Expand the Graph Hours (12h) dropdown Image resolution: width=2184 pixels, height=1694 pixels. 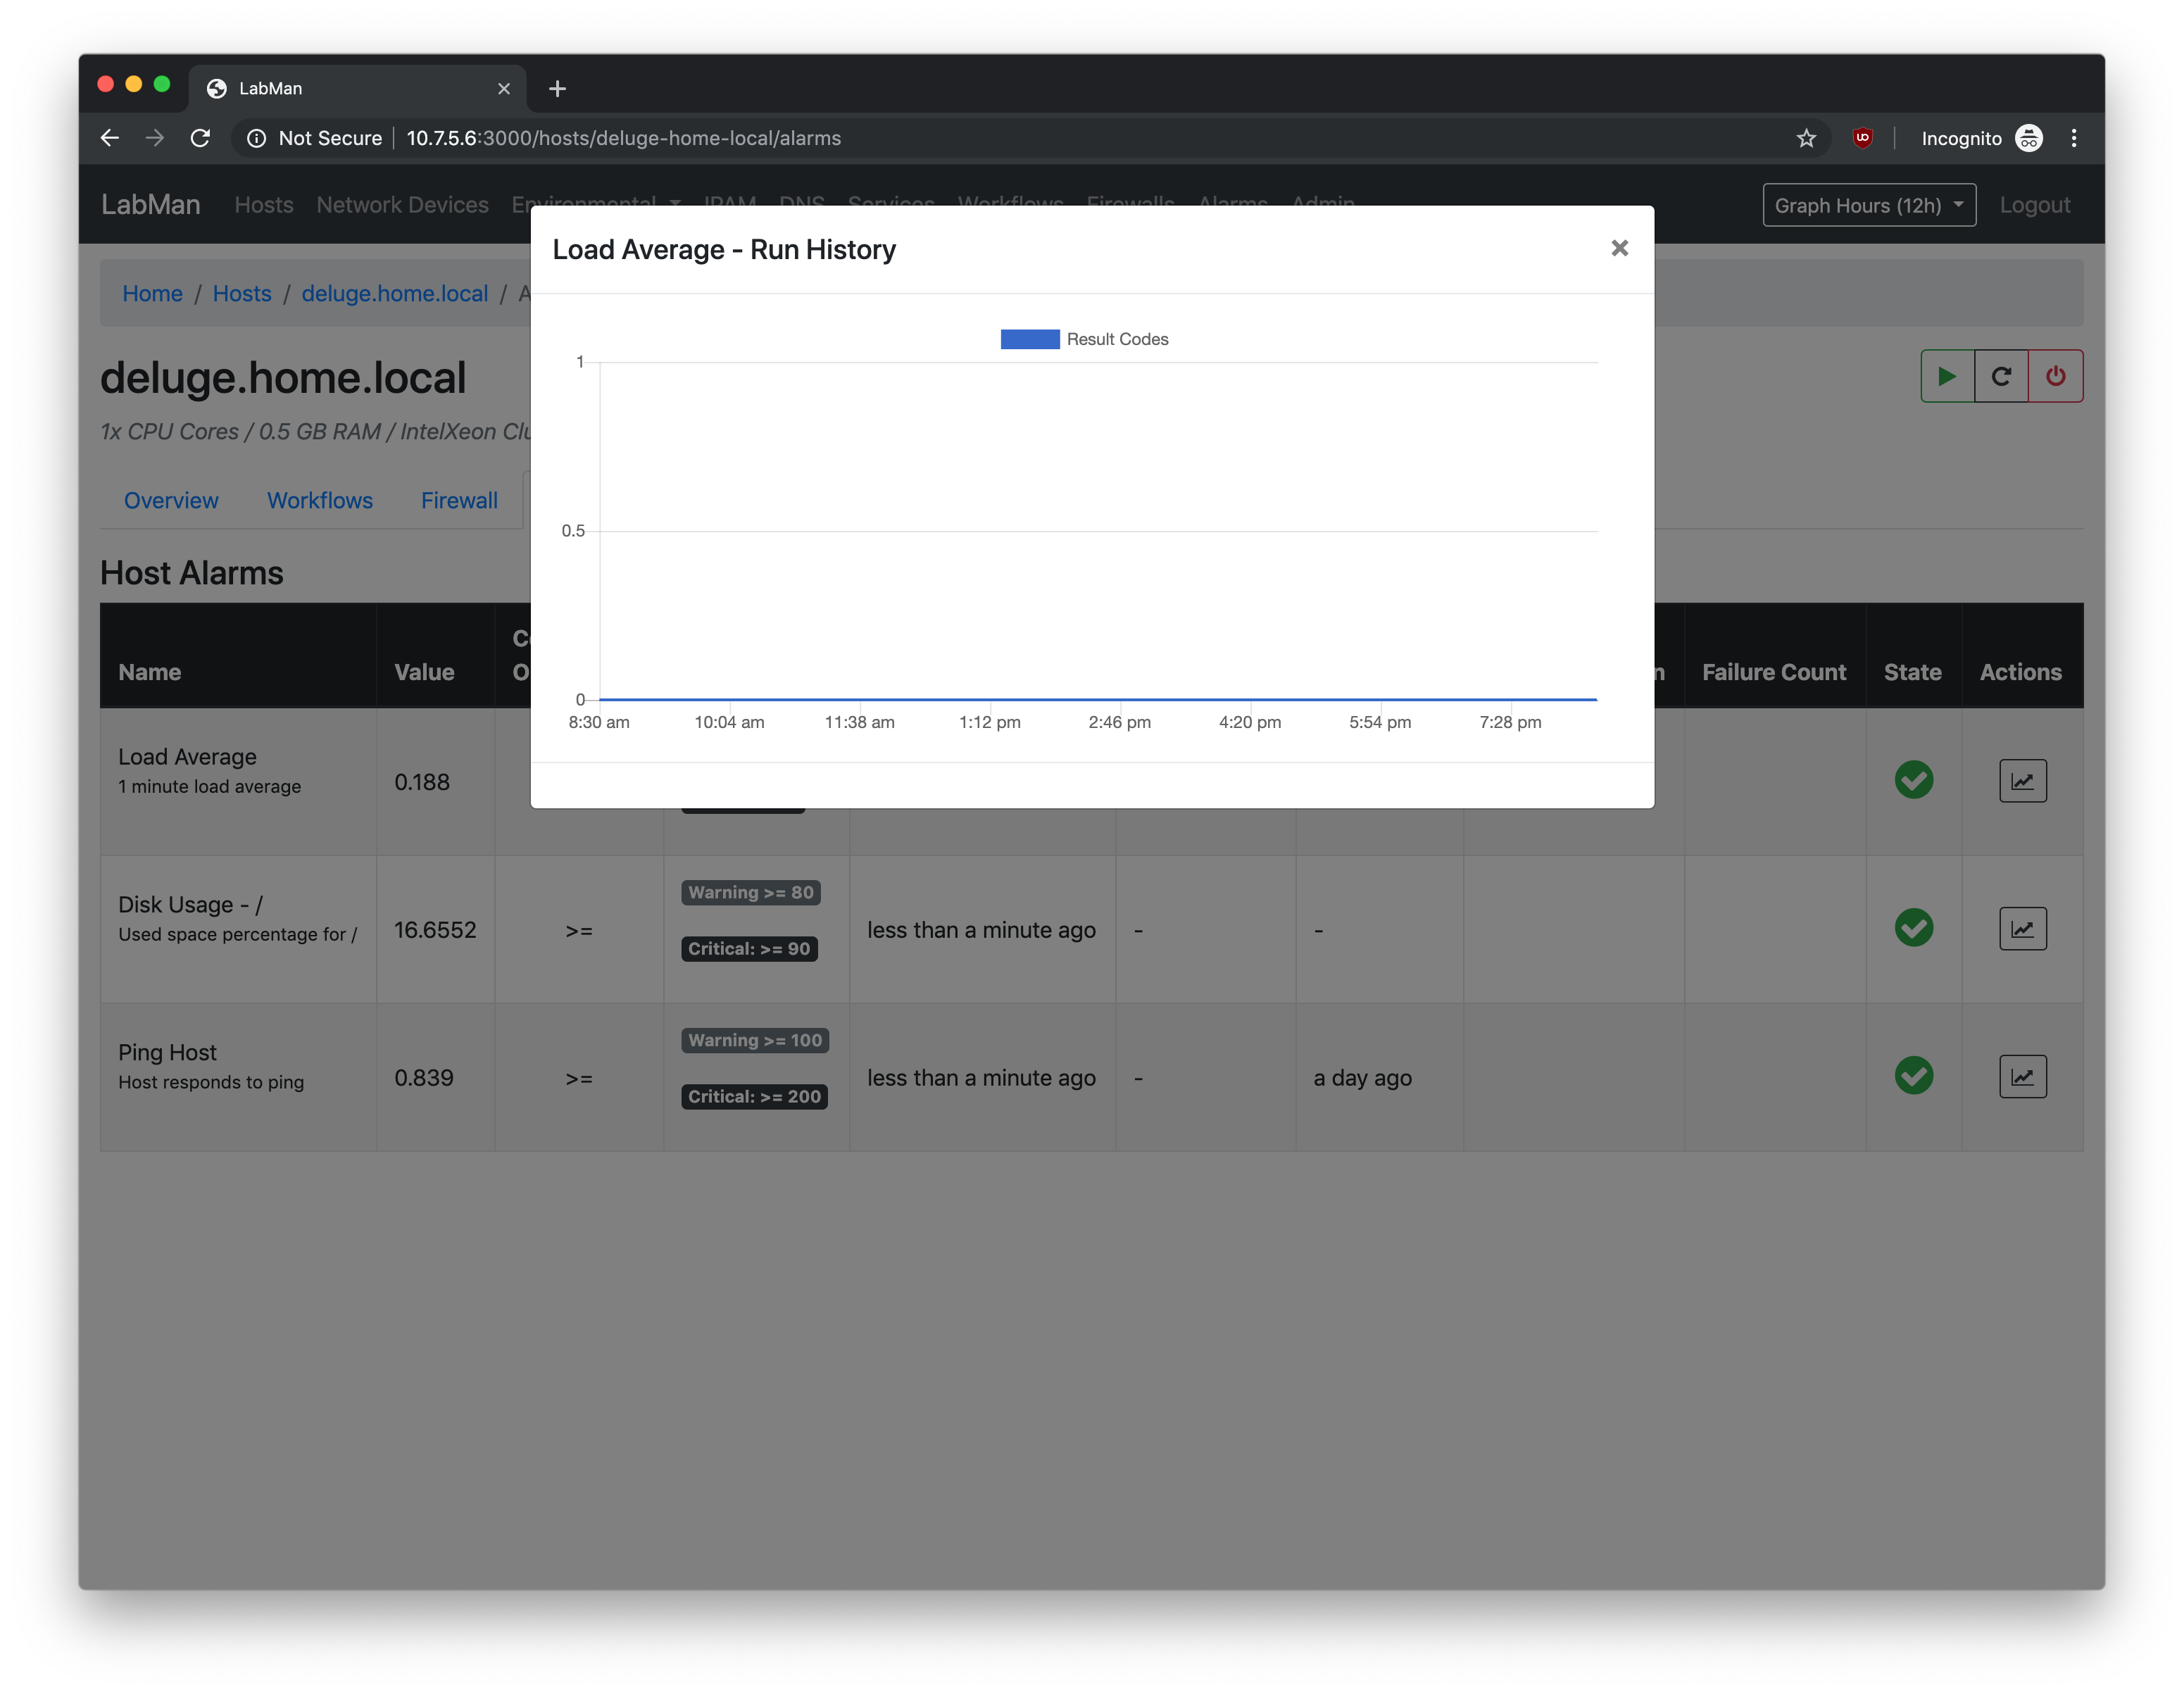click(1868, 205)
